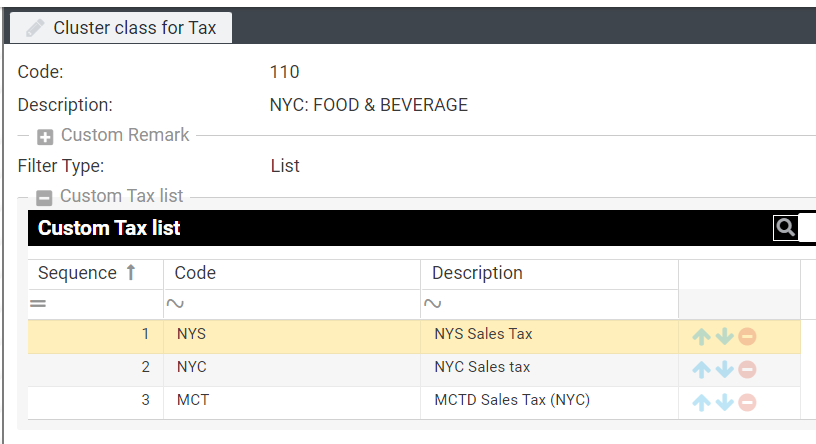Image resolution: width=816 pixels, height=444 pixels.
Task: Move NYC row up with arrow icon
Action: pyautogui.click(x=701, y=370)
